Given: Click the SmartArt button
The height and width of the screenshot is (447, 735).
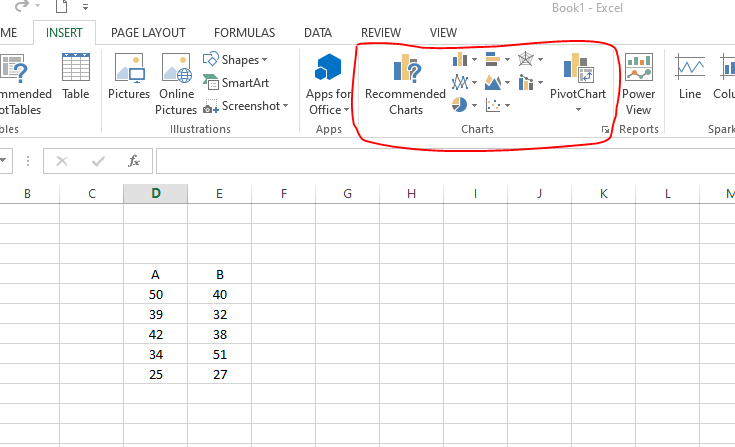Looking at the screenshot, I should [x=236, y=83].
